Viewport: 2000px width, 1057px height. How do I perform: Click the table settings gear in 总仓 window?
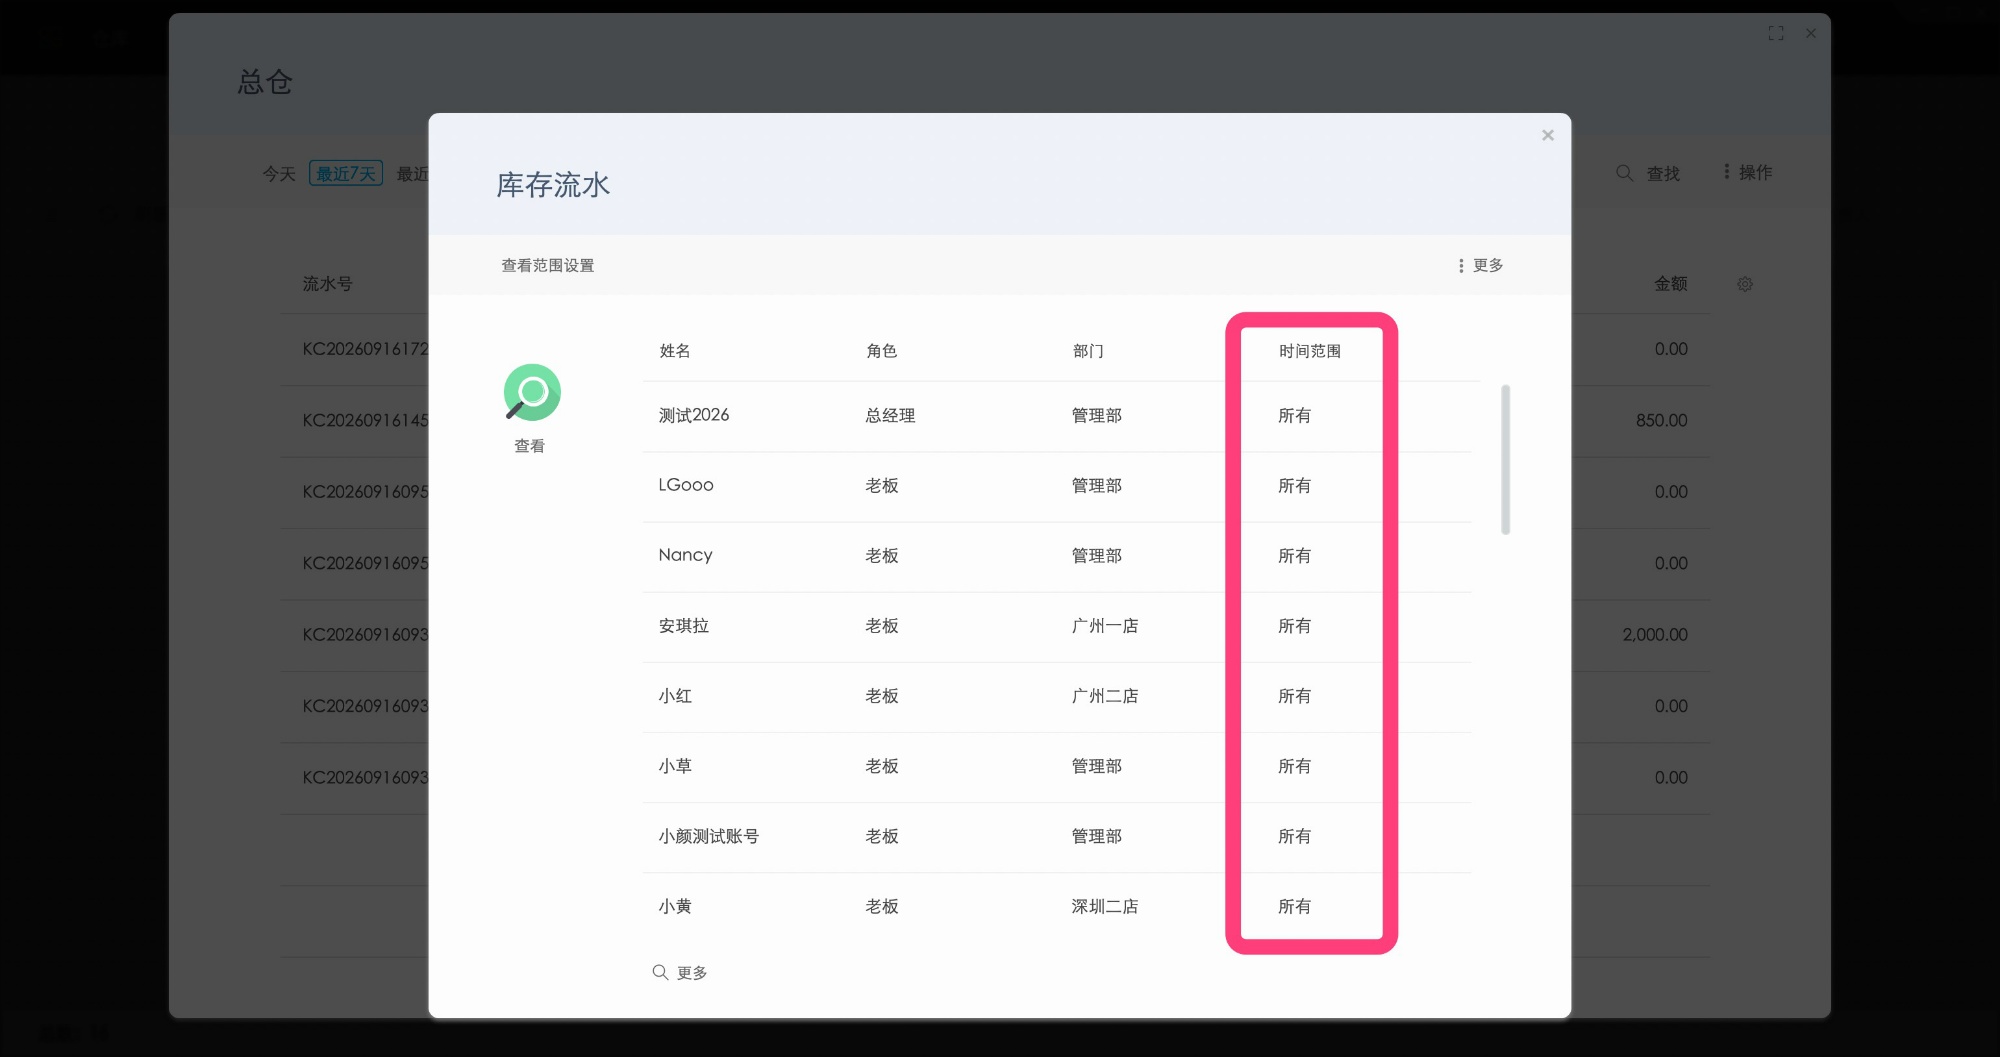click(x=1745, y=284)
